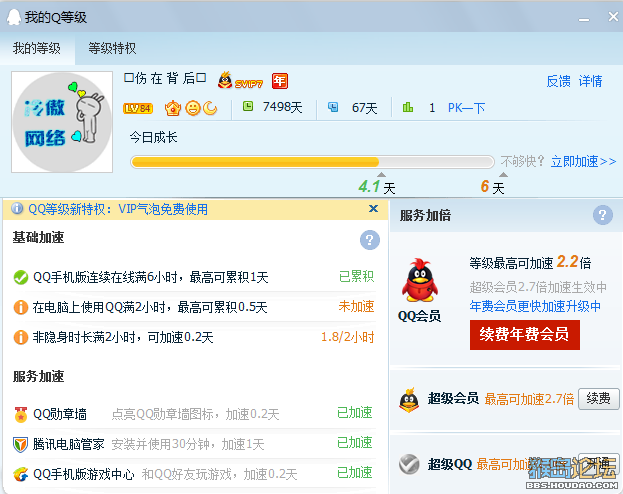
Task: Click the 腾讯电脑管家 shield icon
Action: (20, 444)
